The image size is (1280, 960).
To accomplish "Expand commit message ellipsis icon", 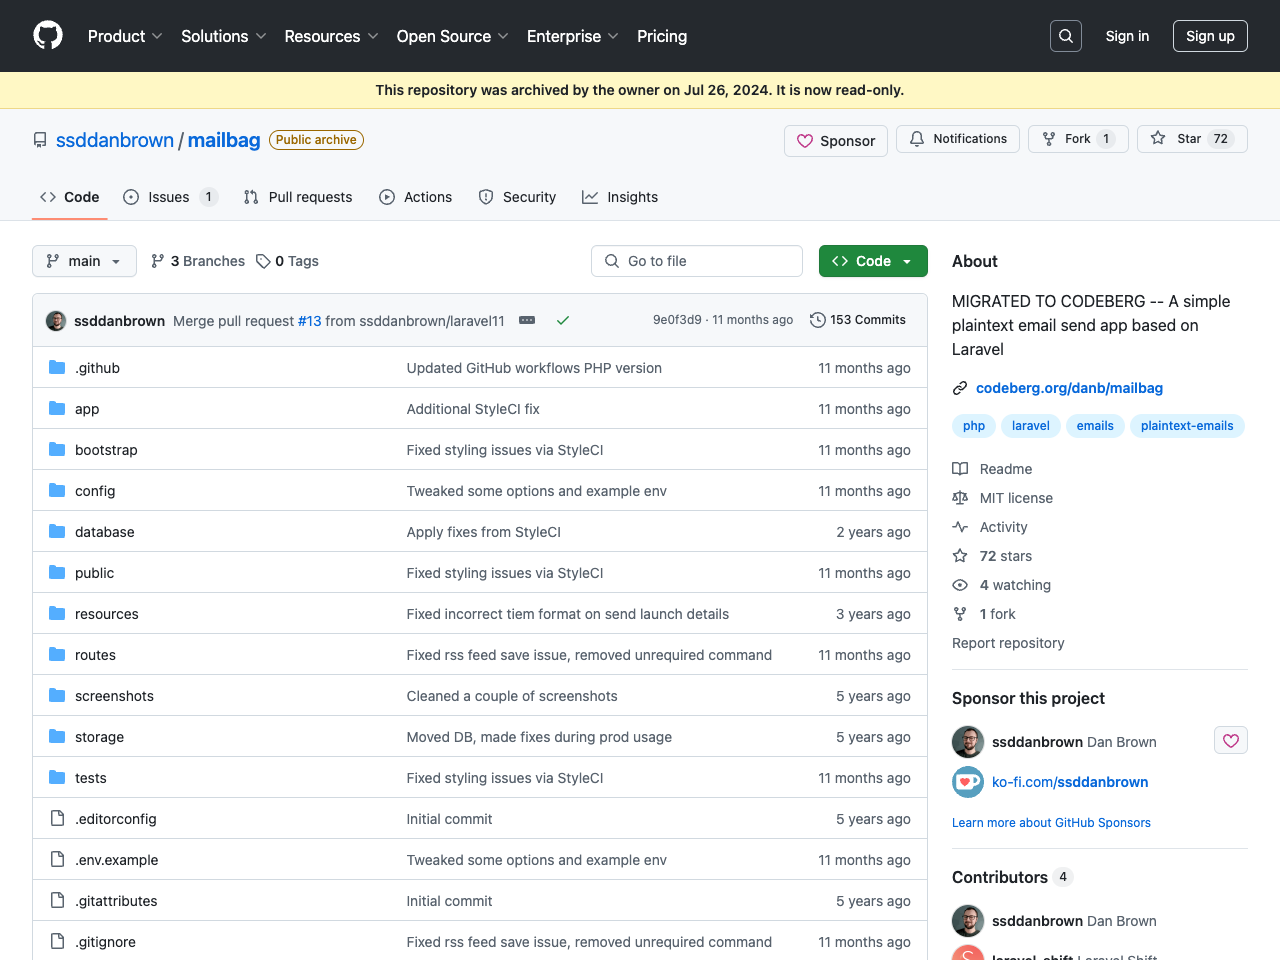I will 527,320.
